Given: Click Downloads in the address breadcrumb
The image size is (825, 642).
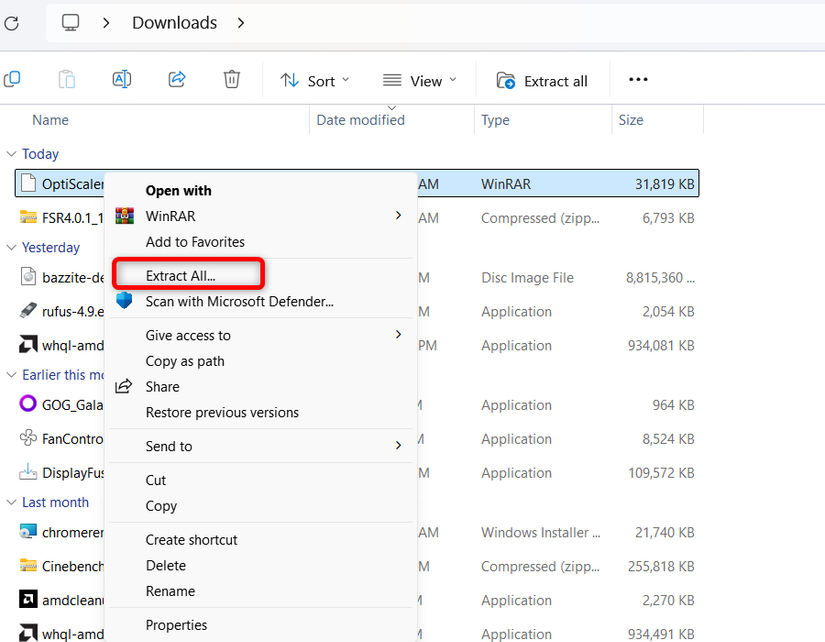Looking at the screenshot, I should [174, 23].
